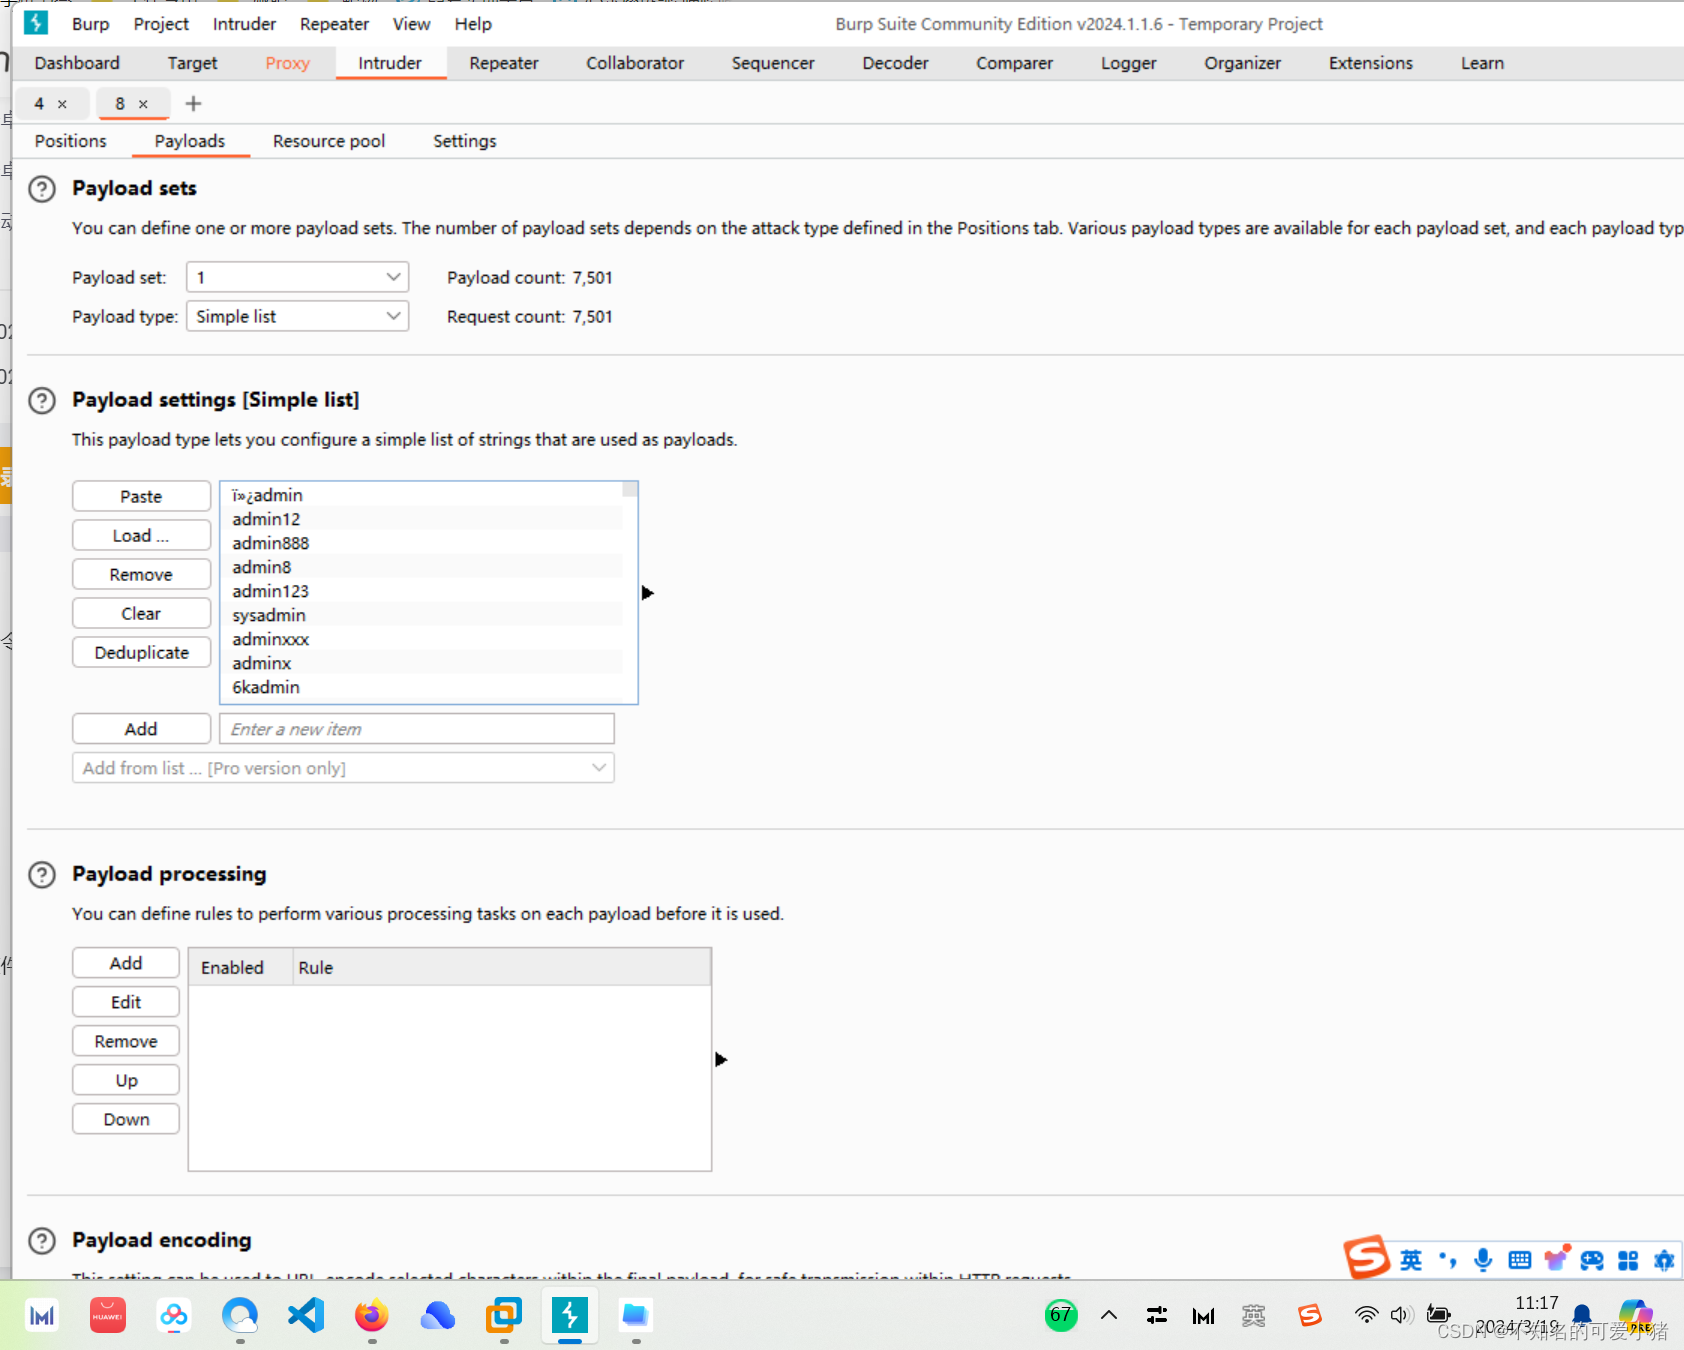Open help for Payload settings section

(42, 401)
